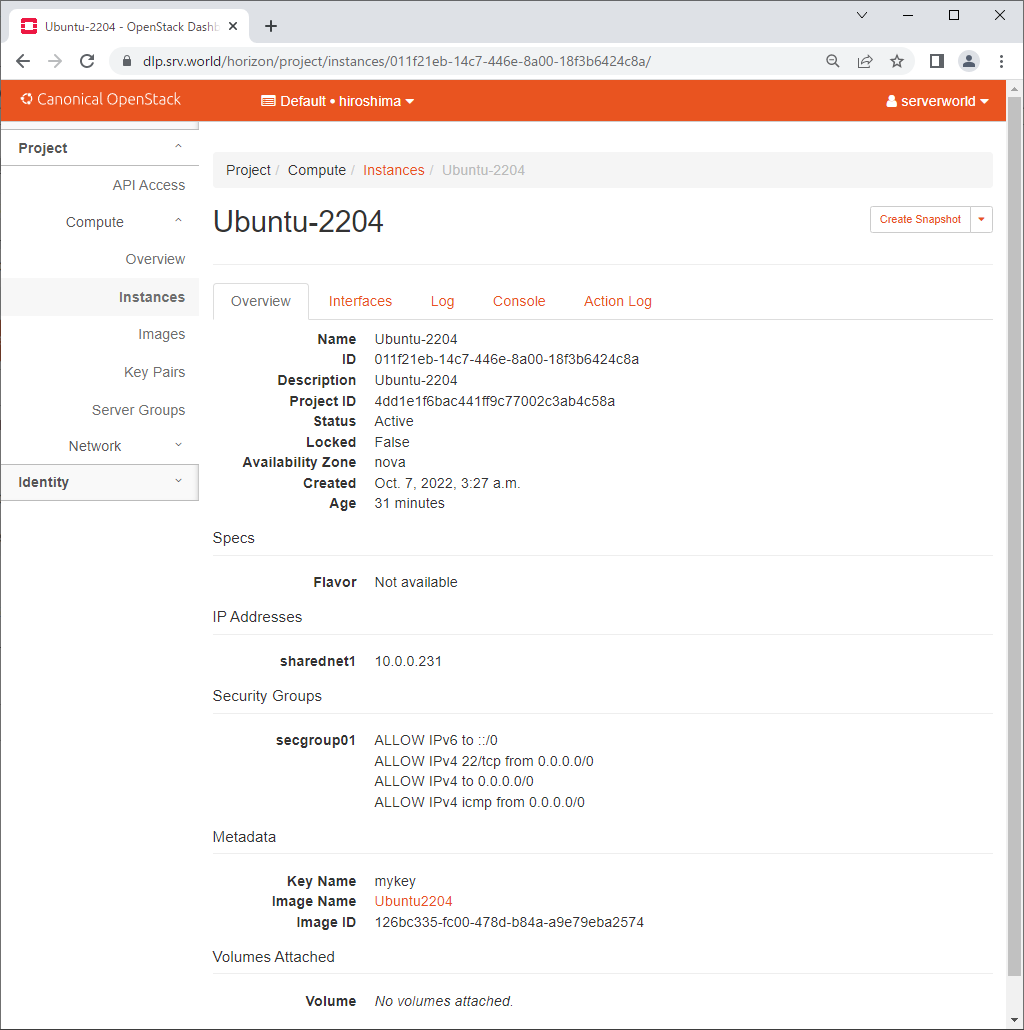Image resolution: width=1024 pixels, height=1030 pixels.
Task: Switch to the Log tab
Action: [442, 301]
